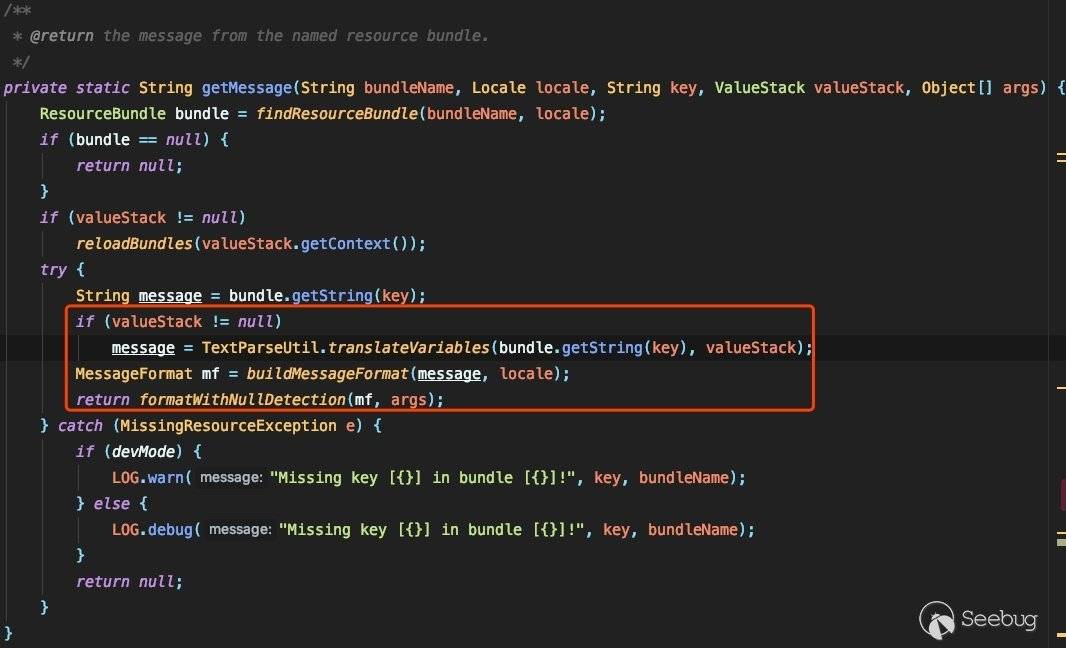
Task: Click the reloadBundles method call
Action: tap(134, 243)
